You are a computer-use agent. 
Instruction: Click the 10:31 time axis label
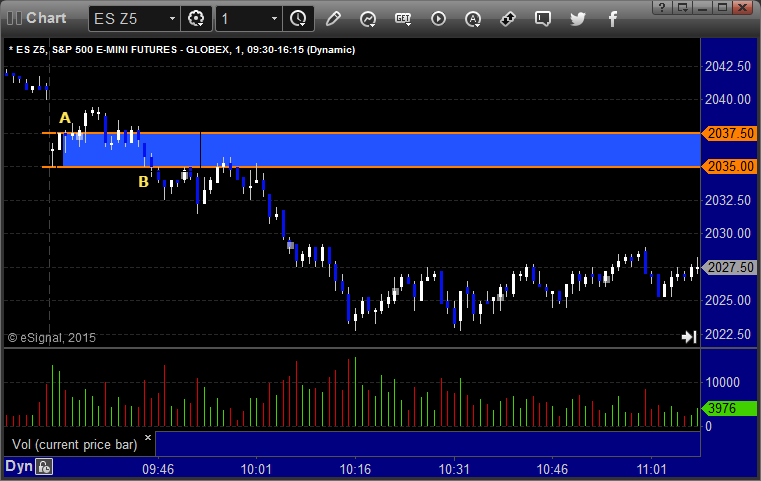tap(454, 469)
